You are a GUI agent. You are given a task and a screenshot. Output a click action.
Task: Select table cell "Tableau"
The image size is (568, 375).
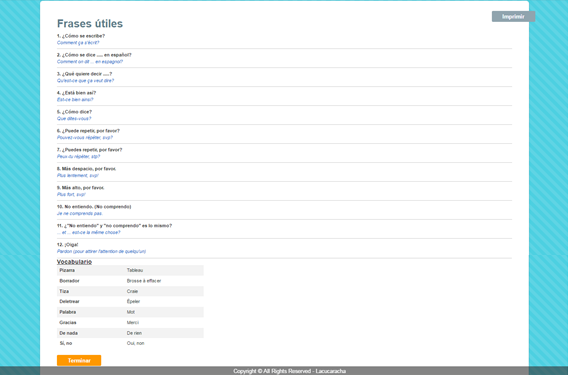tap(164, 270)
